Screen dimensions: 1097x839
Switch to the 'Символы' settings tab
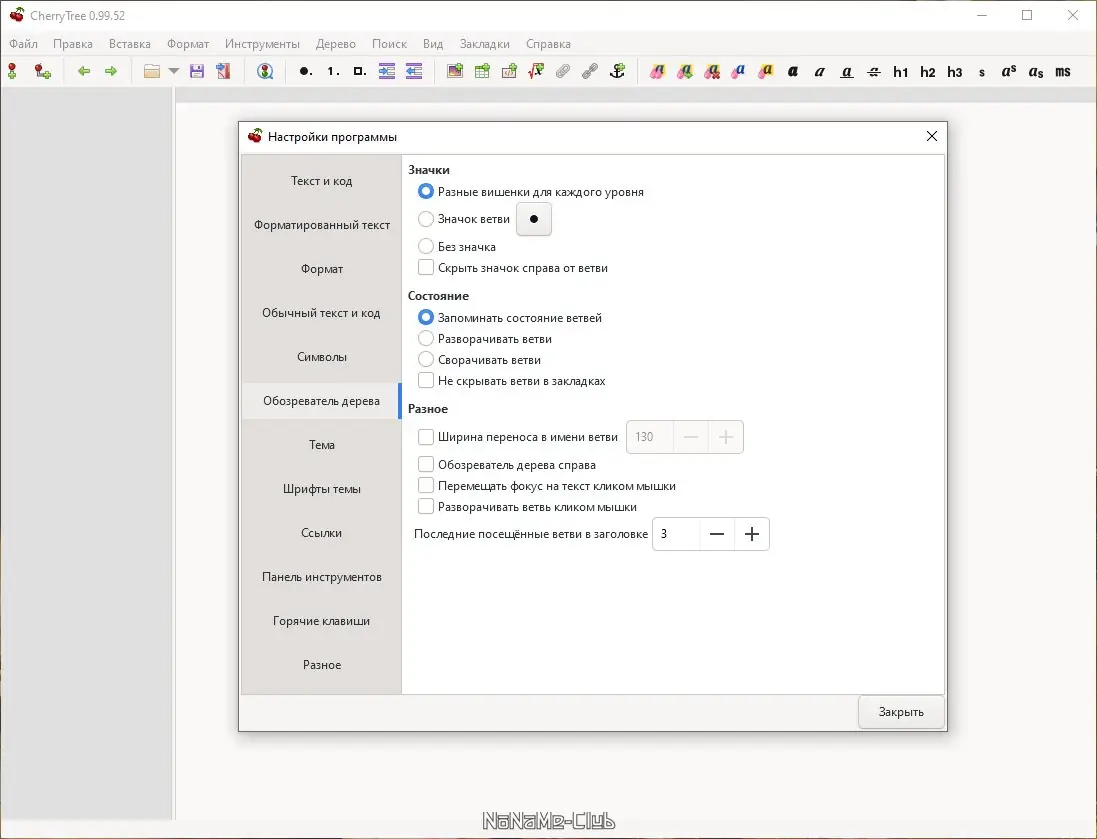coord(321,357)
